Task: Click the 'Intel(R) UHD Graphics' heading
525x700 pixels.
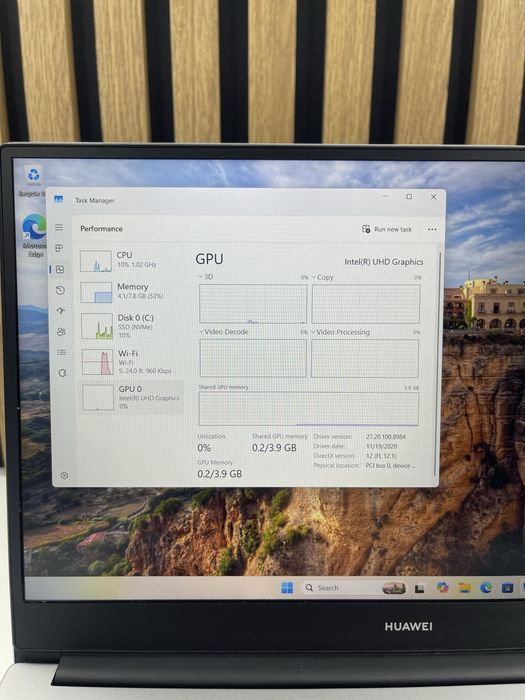Action: coord(384,262)
